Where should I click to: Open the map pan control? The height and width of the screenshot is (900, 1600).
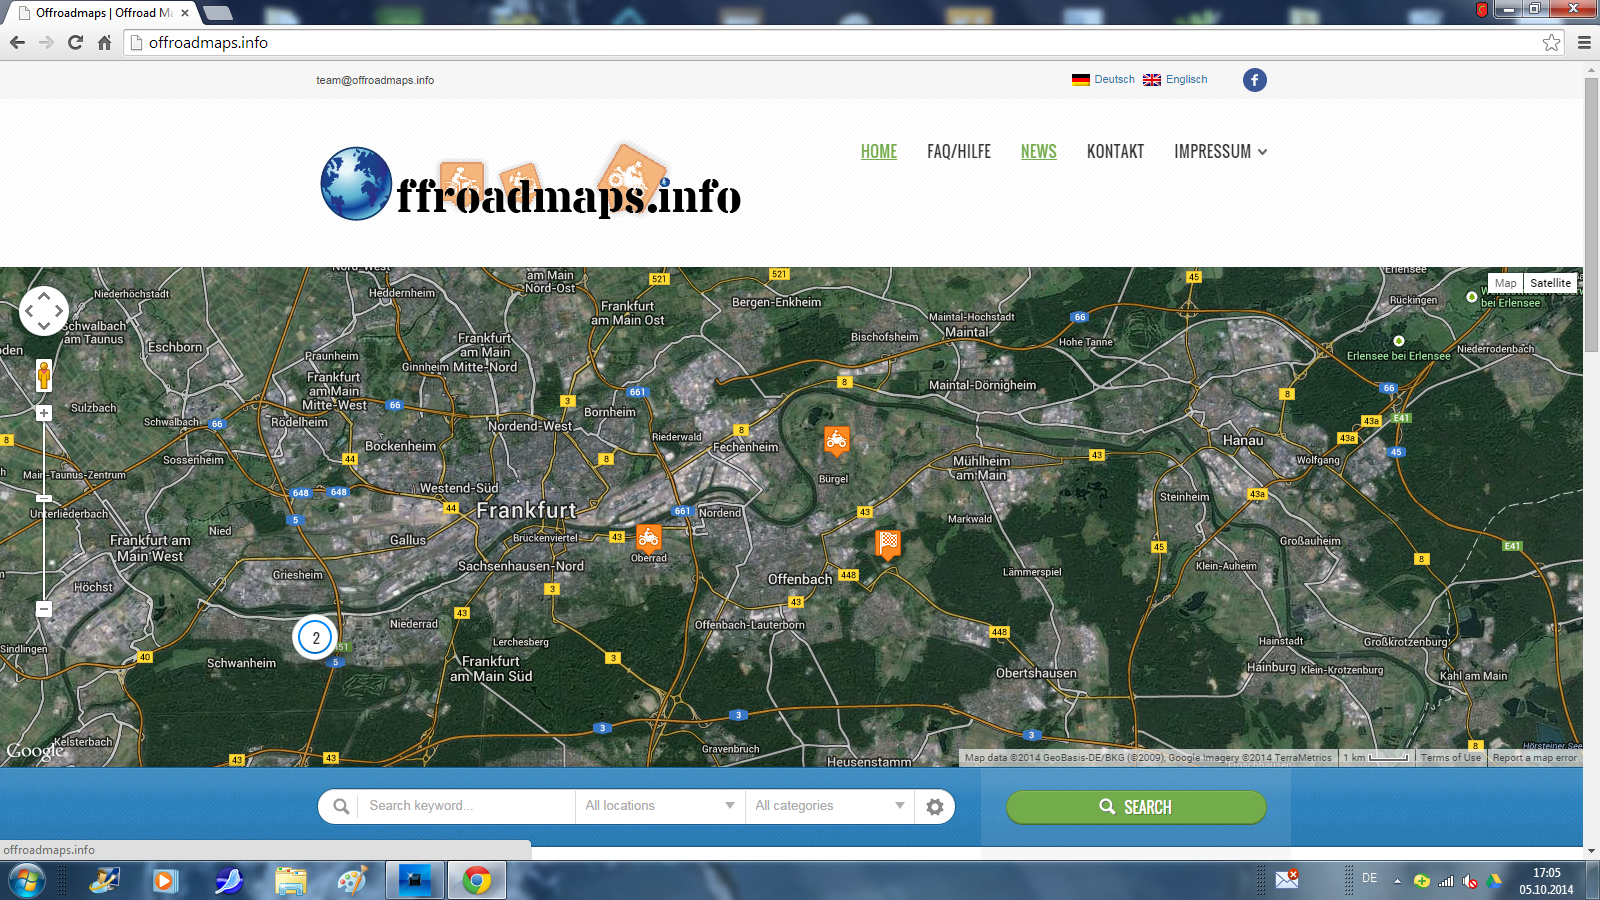coord(44,311)
